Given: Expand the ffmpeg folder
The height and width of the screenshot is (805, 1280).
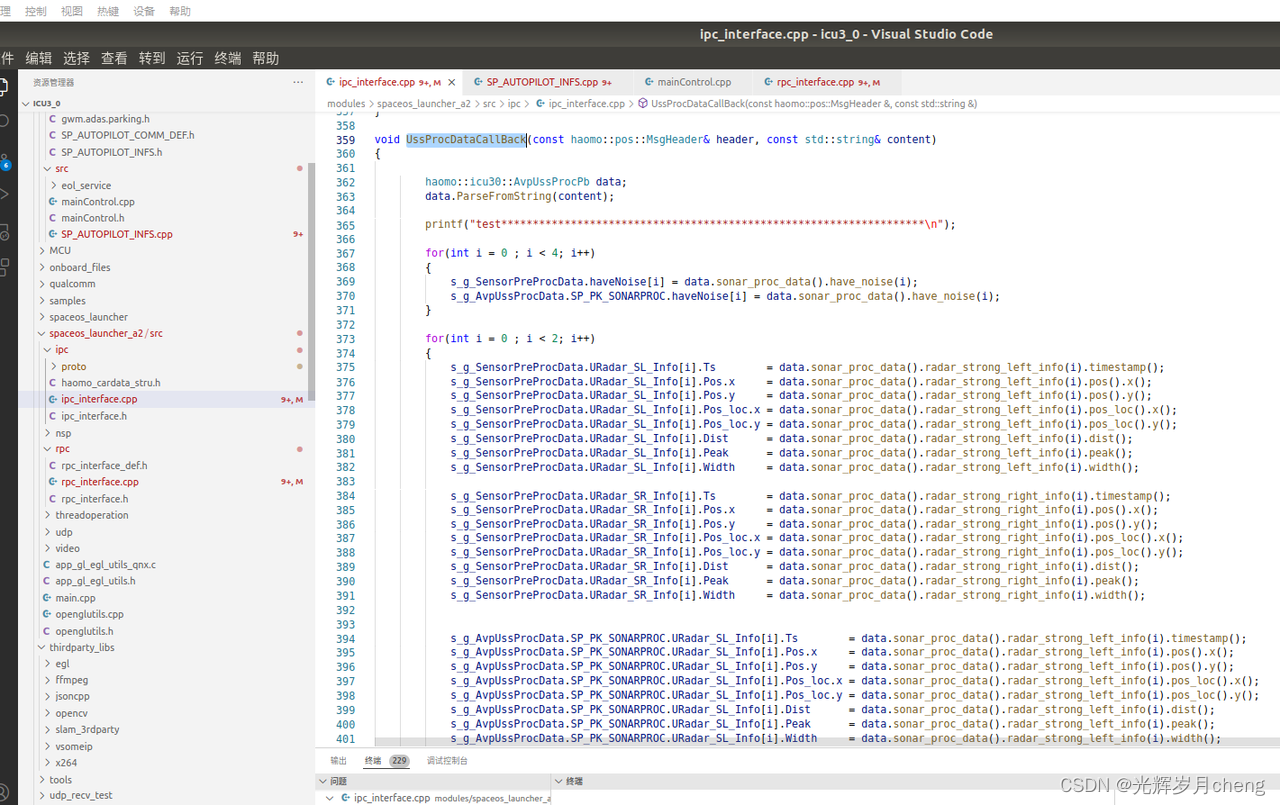Looking at the screenshot, I should tap(165, 680).
